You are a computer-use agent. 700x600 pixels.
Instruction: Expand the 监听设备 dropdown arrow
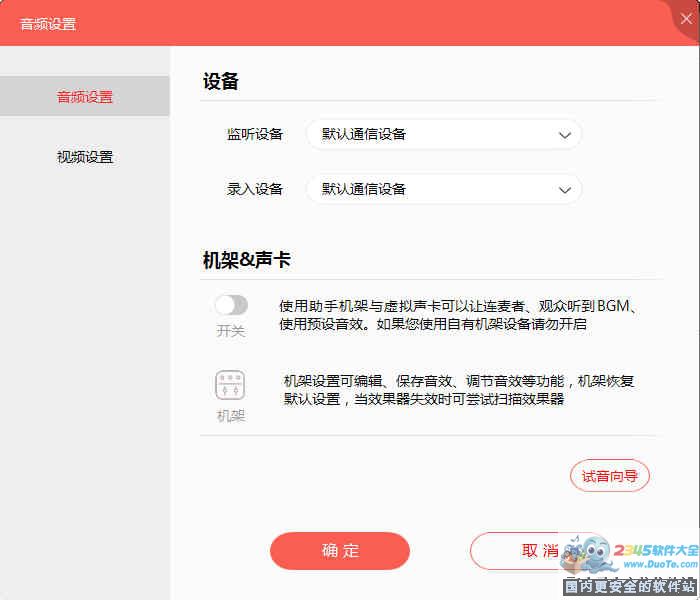click(x=565, y=135)
